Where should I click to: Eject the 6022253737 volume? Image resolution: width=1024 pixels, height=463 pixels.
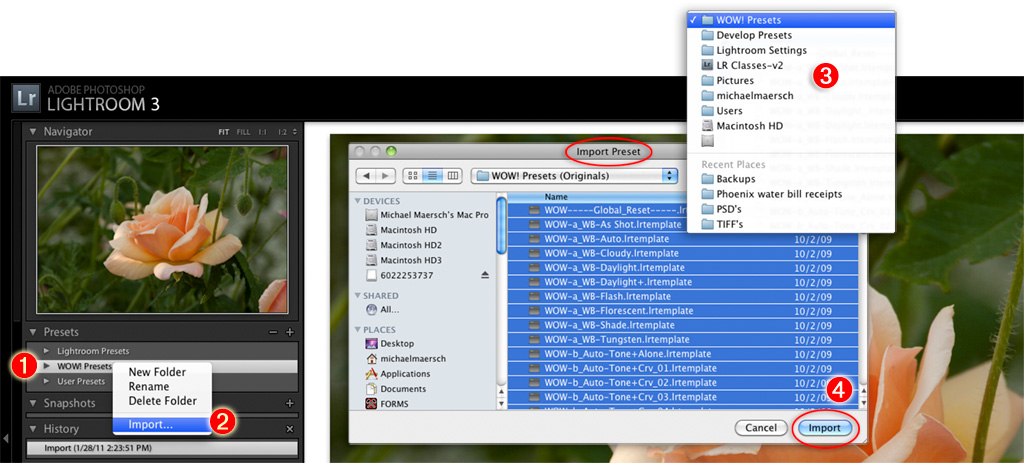tap(485, 276)
